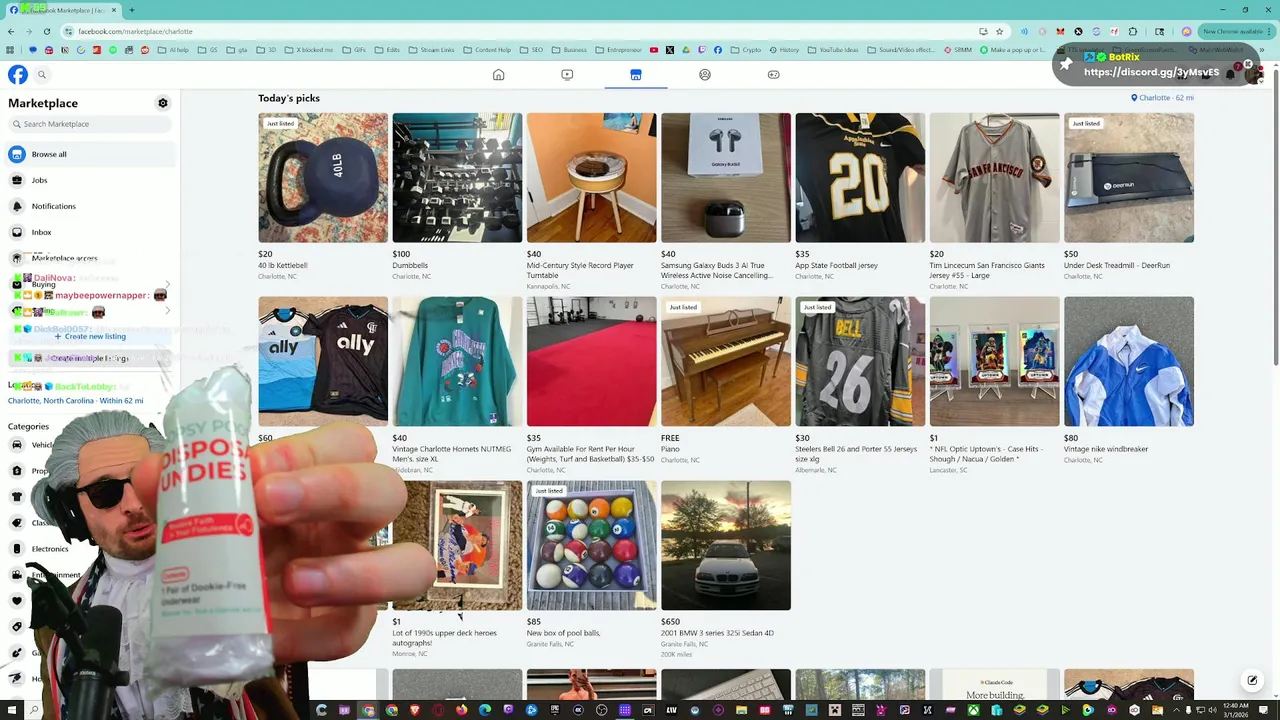Viewport: 1280px width, 720px height.
Task: Open the Video (Watch) tab icon
Action: coord(567,74)
